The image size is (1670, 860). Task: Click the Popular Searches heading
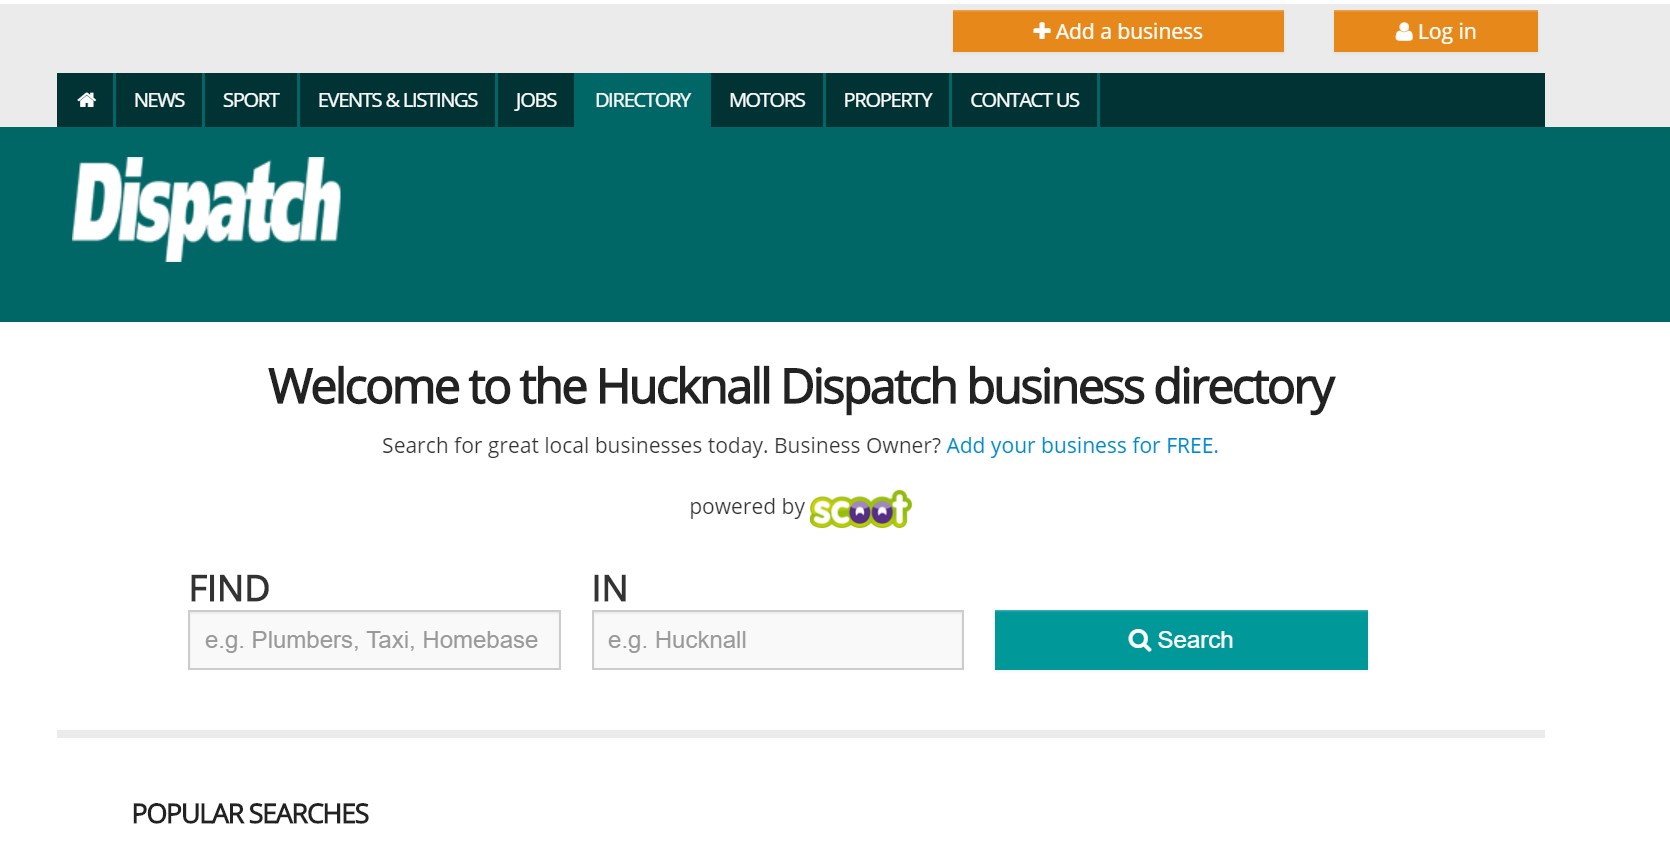point(250,814)
